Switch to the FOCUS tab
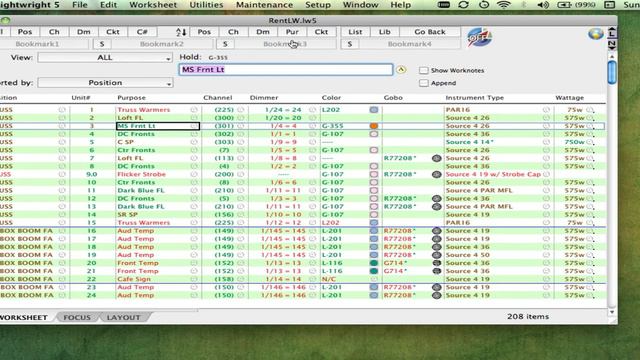This screenshot has width=640, height=360. coord(77,317)
